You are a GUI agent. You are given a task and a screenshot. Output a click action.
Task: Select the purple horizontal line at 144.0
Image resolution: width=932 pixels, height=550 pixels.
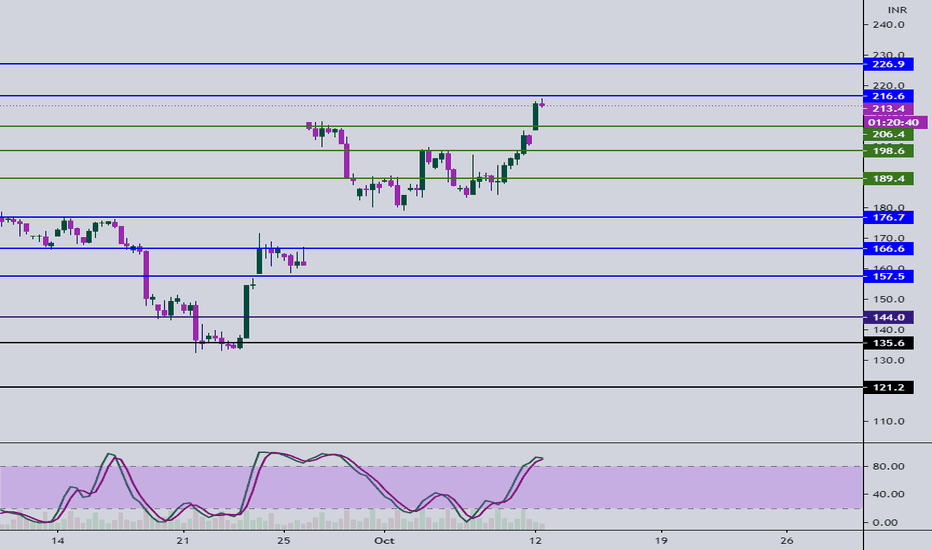pos(431,317)
